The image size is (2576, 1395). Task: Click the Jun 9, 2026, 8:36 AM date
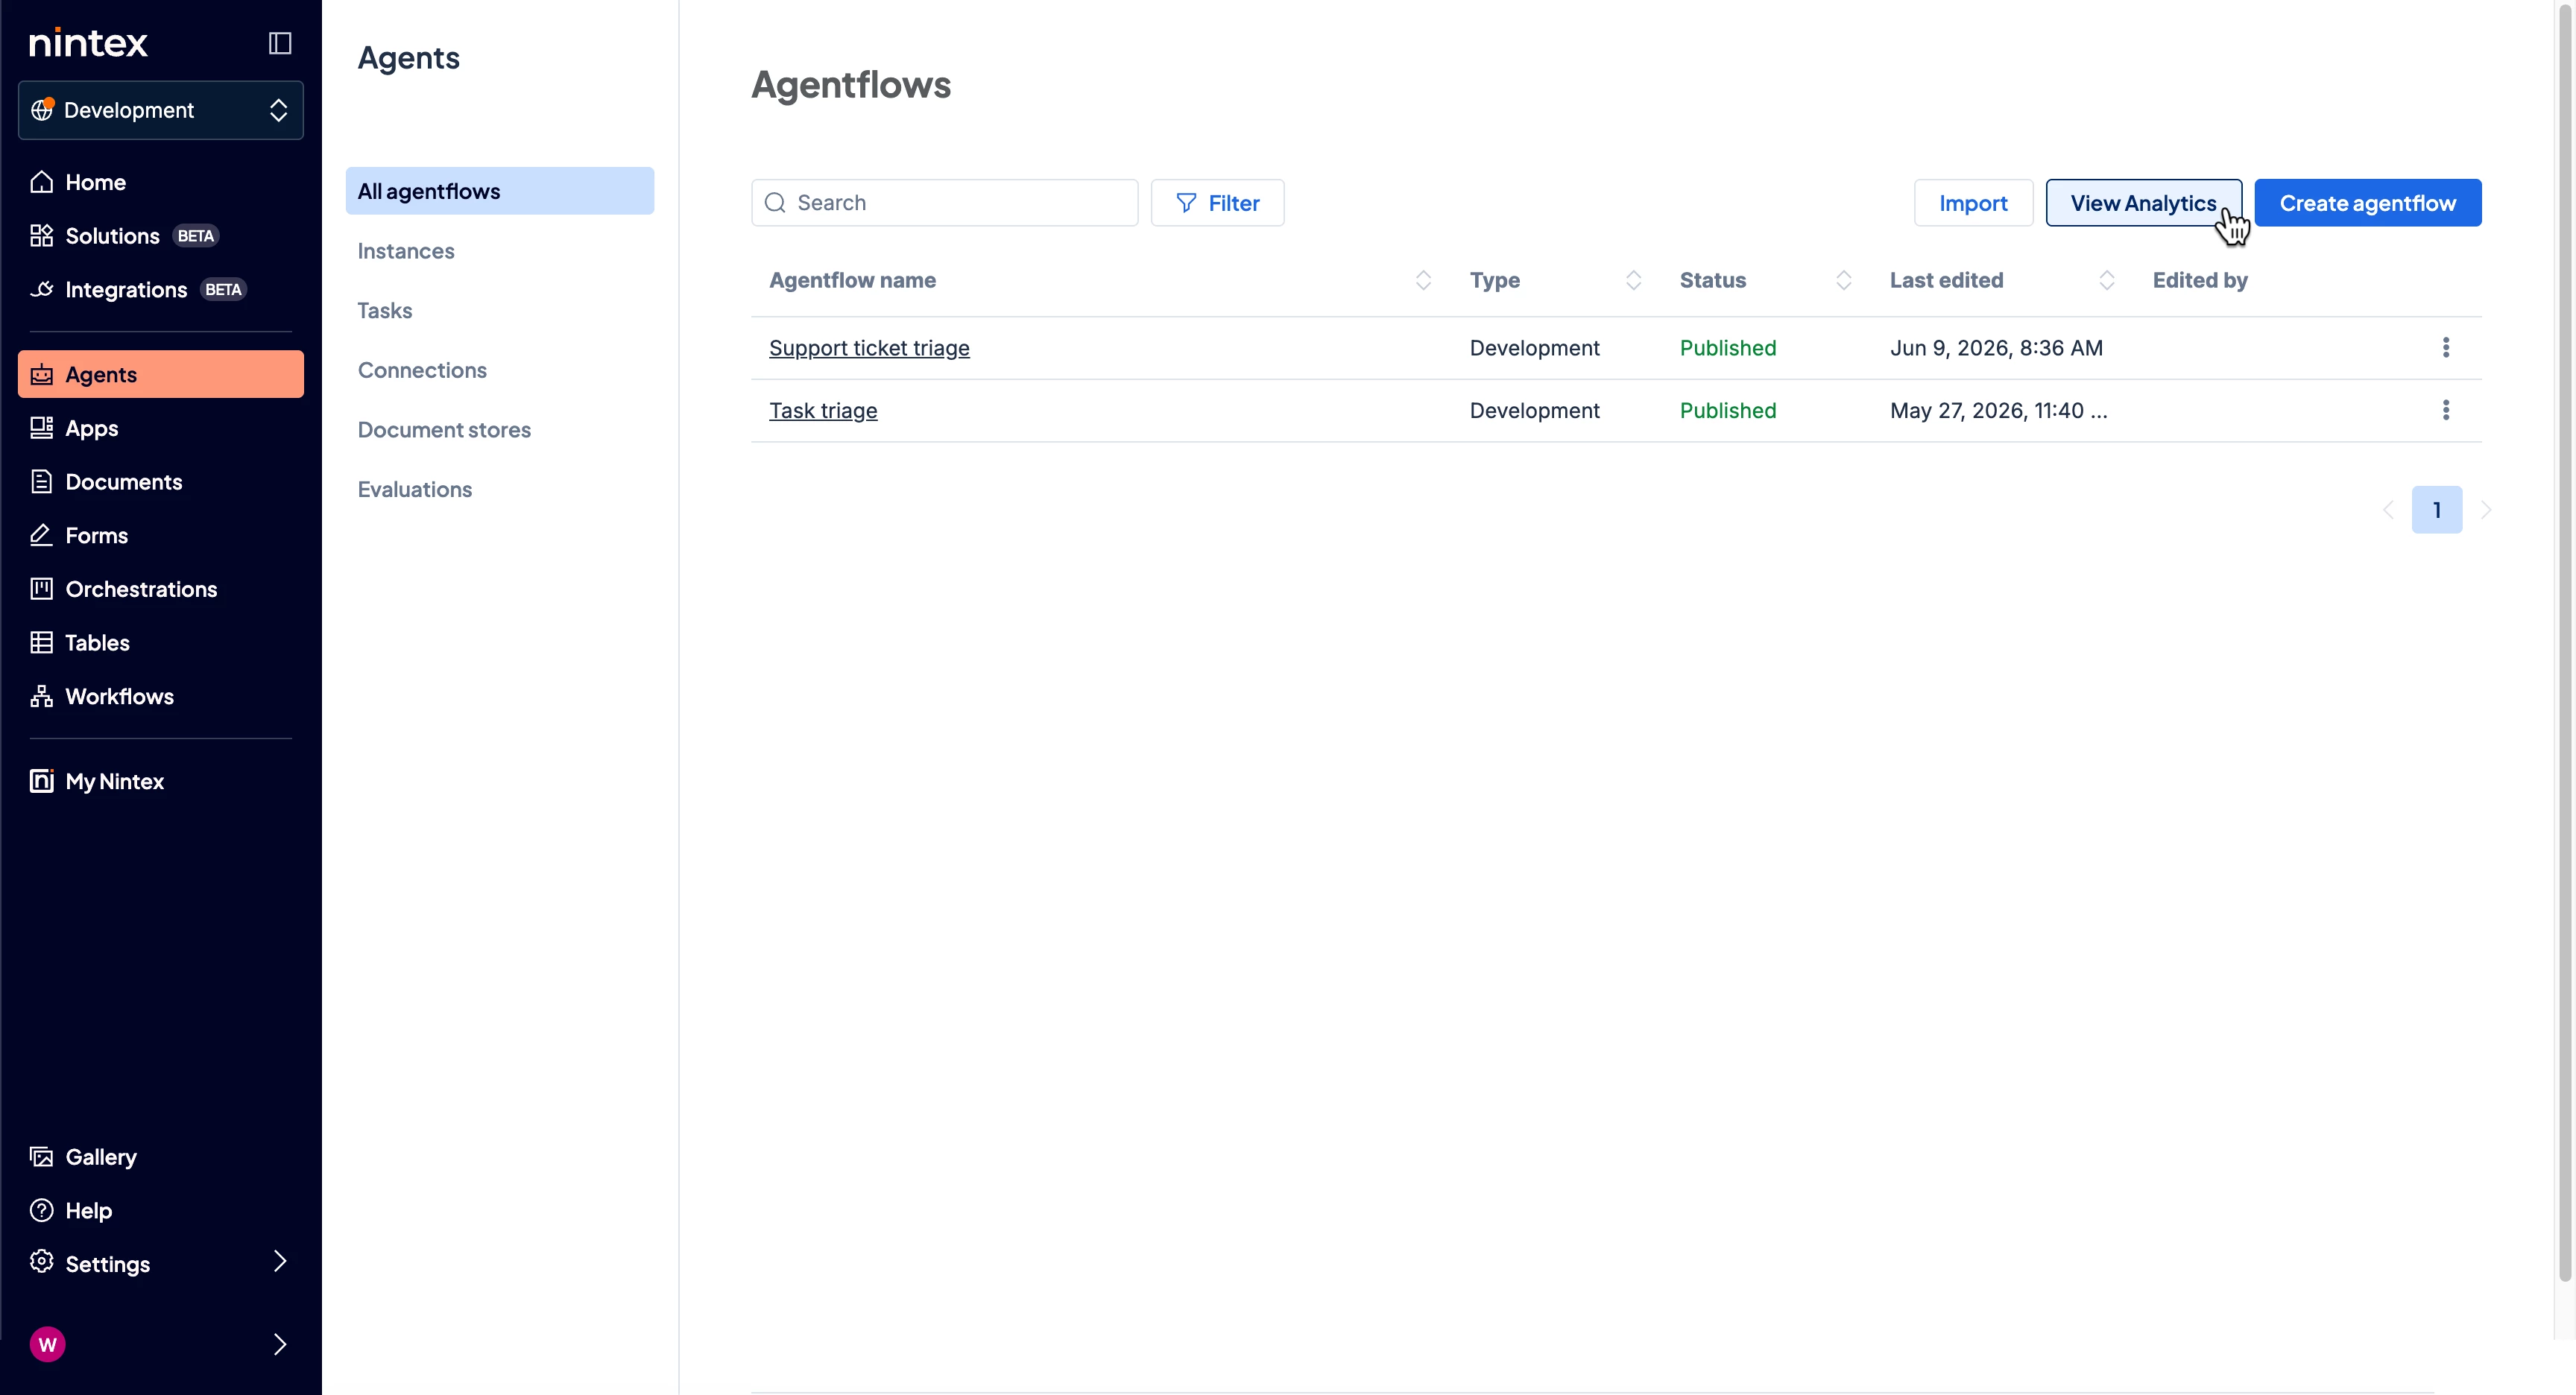click(1996, 348)
